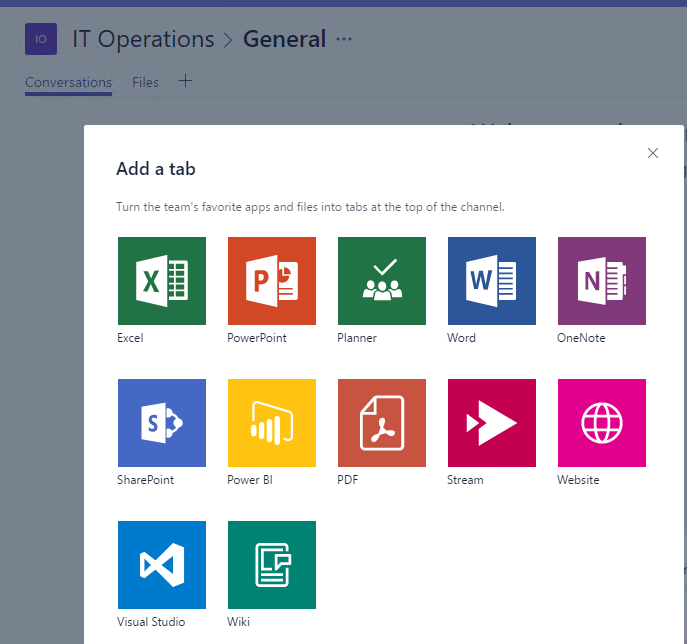The height and width of the screenshot is (644, 687).
Task: Select the Stream app icon
Action: pos(492,423)
